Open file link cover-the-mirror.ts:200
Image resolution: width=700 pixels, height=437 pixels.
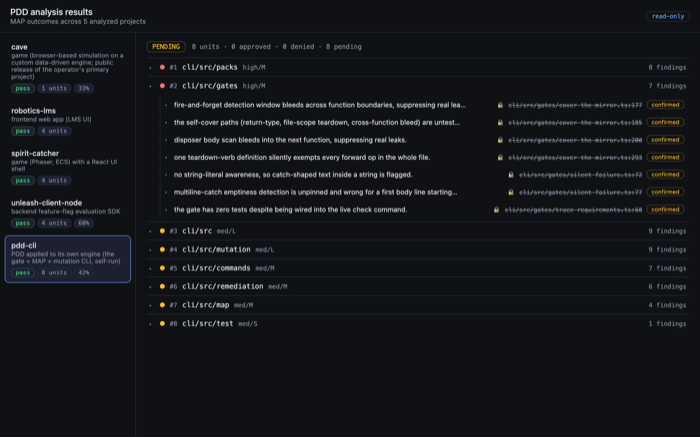pyautogui.click(x=575, y=140)
